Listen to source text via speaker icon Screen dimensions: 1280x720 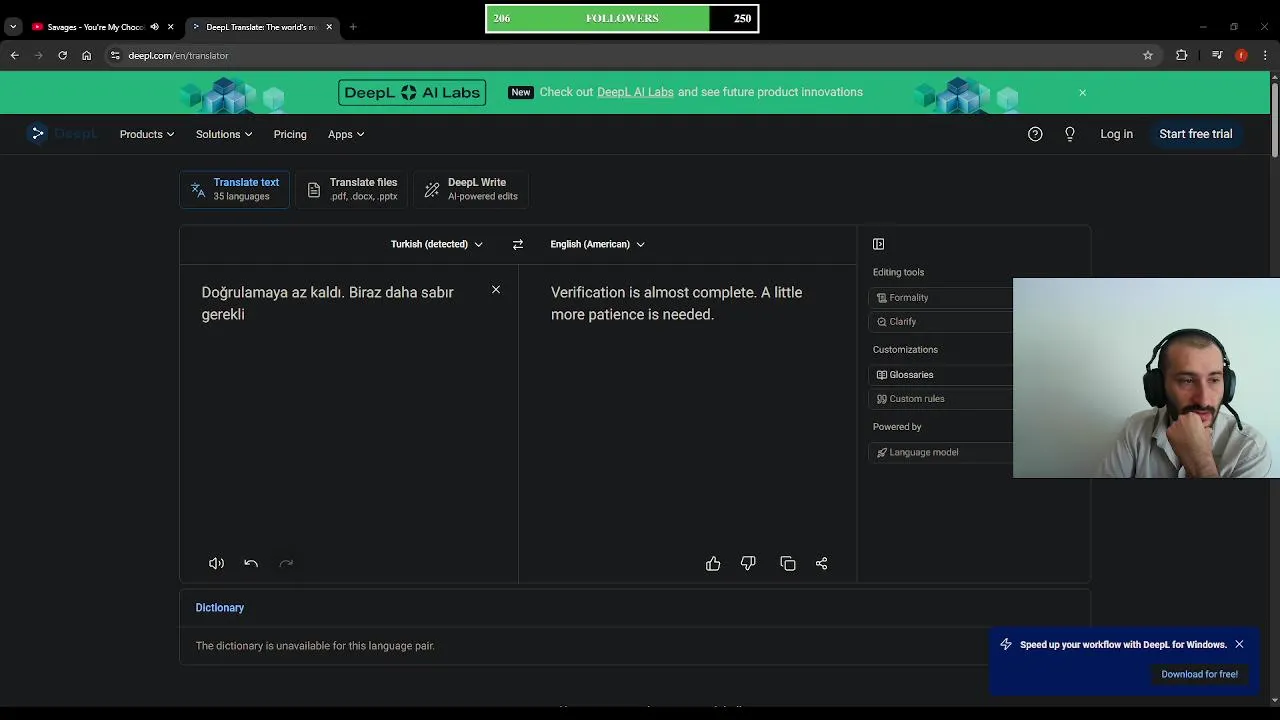216,564
